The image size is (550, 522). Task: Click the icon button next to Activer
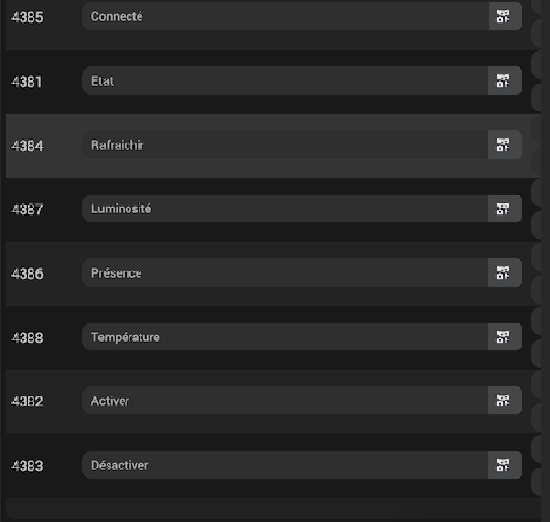click(x=505, y=400)
